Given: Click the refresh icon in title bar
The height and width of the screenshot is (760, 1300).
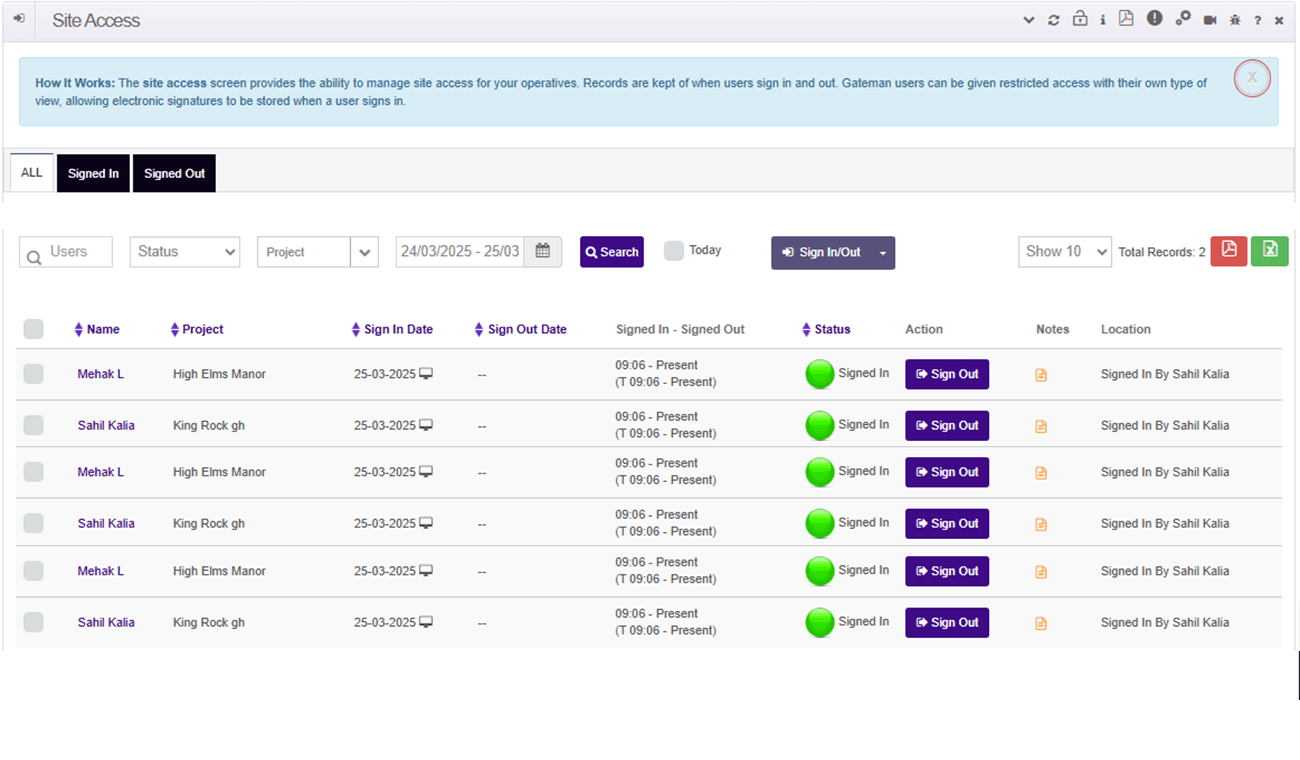Looking at the screenshot, I should tap(1053, 20).
